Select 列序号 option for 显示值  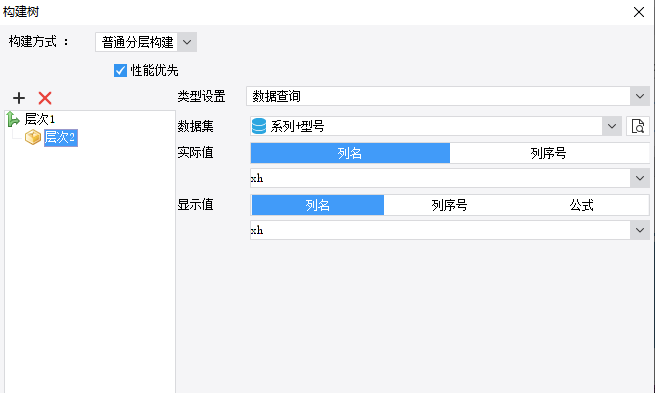(x=449, y=205)
